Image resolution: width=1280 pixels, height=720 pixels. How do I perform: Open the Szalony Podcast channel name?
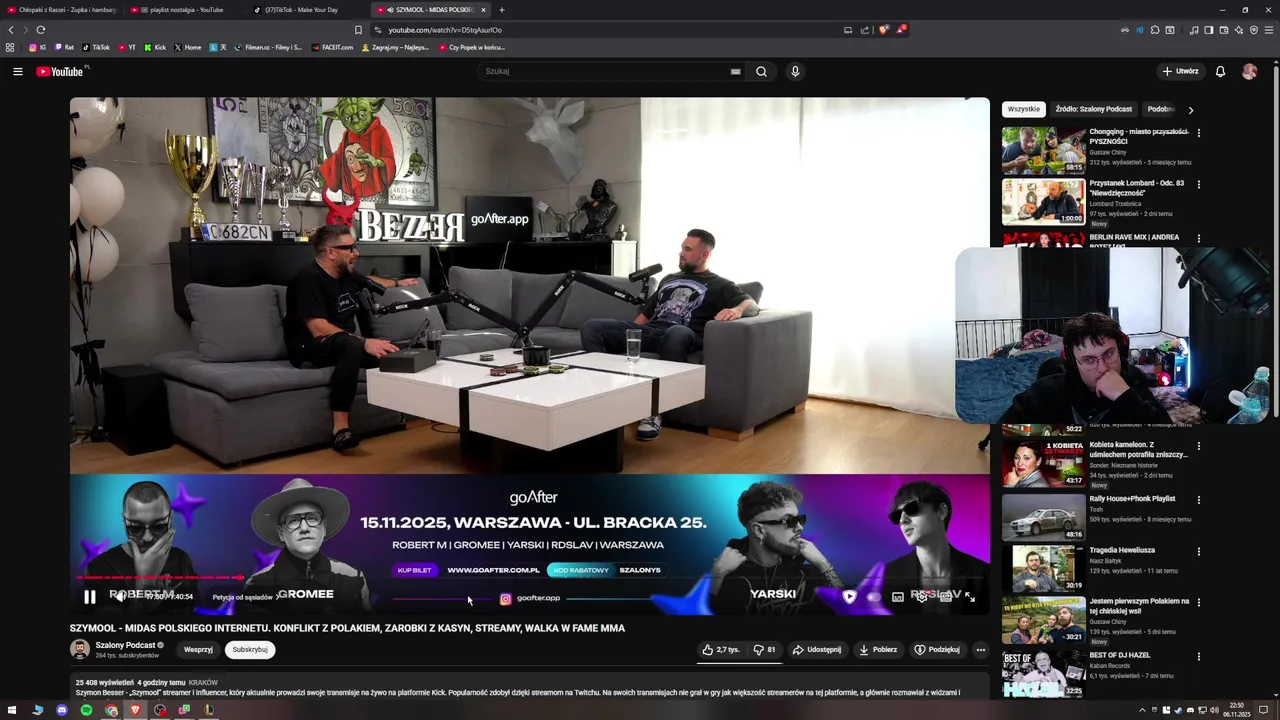tap(125, 645)
